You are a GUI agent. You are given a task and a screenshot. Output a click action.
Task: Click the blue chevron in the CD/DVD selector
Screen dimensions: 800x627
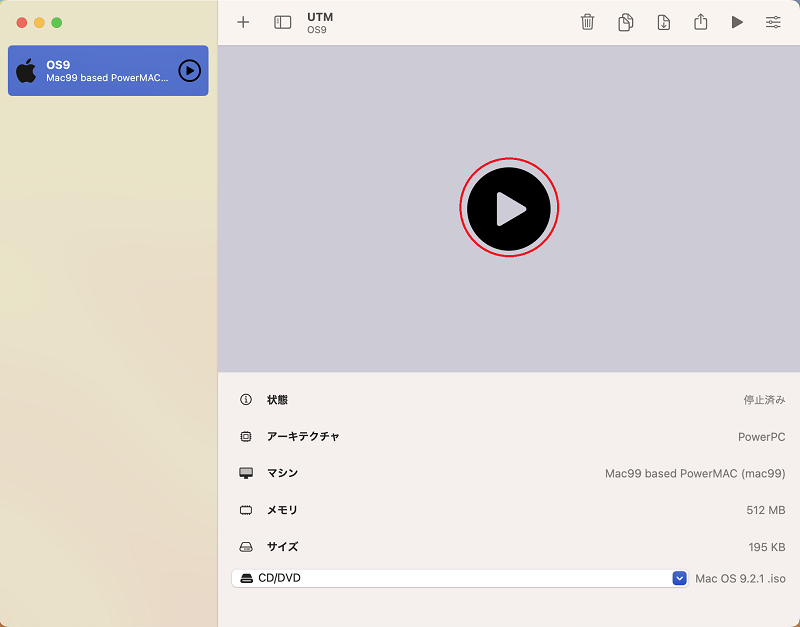coord(679,578)
